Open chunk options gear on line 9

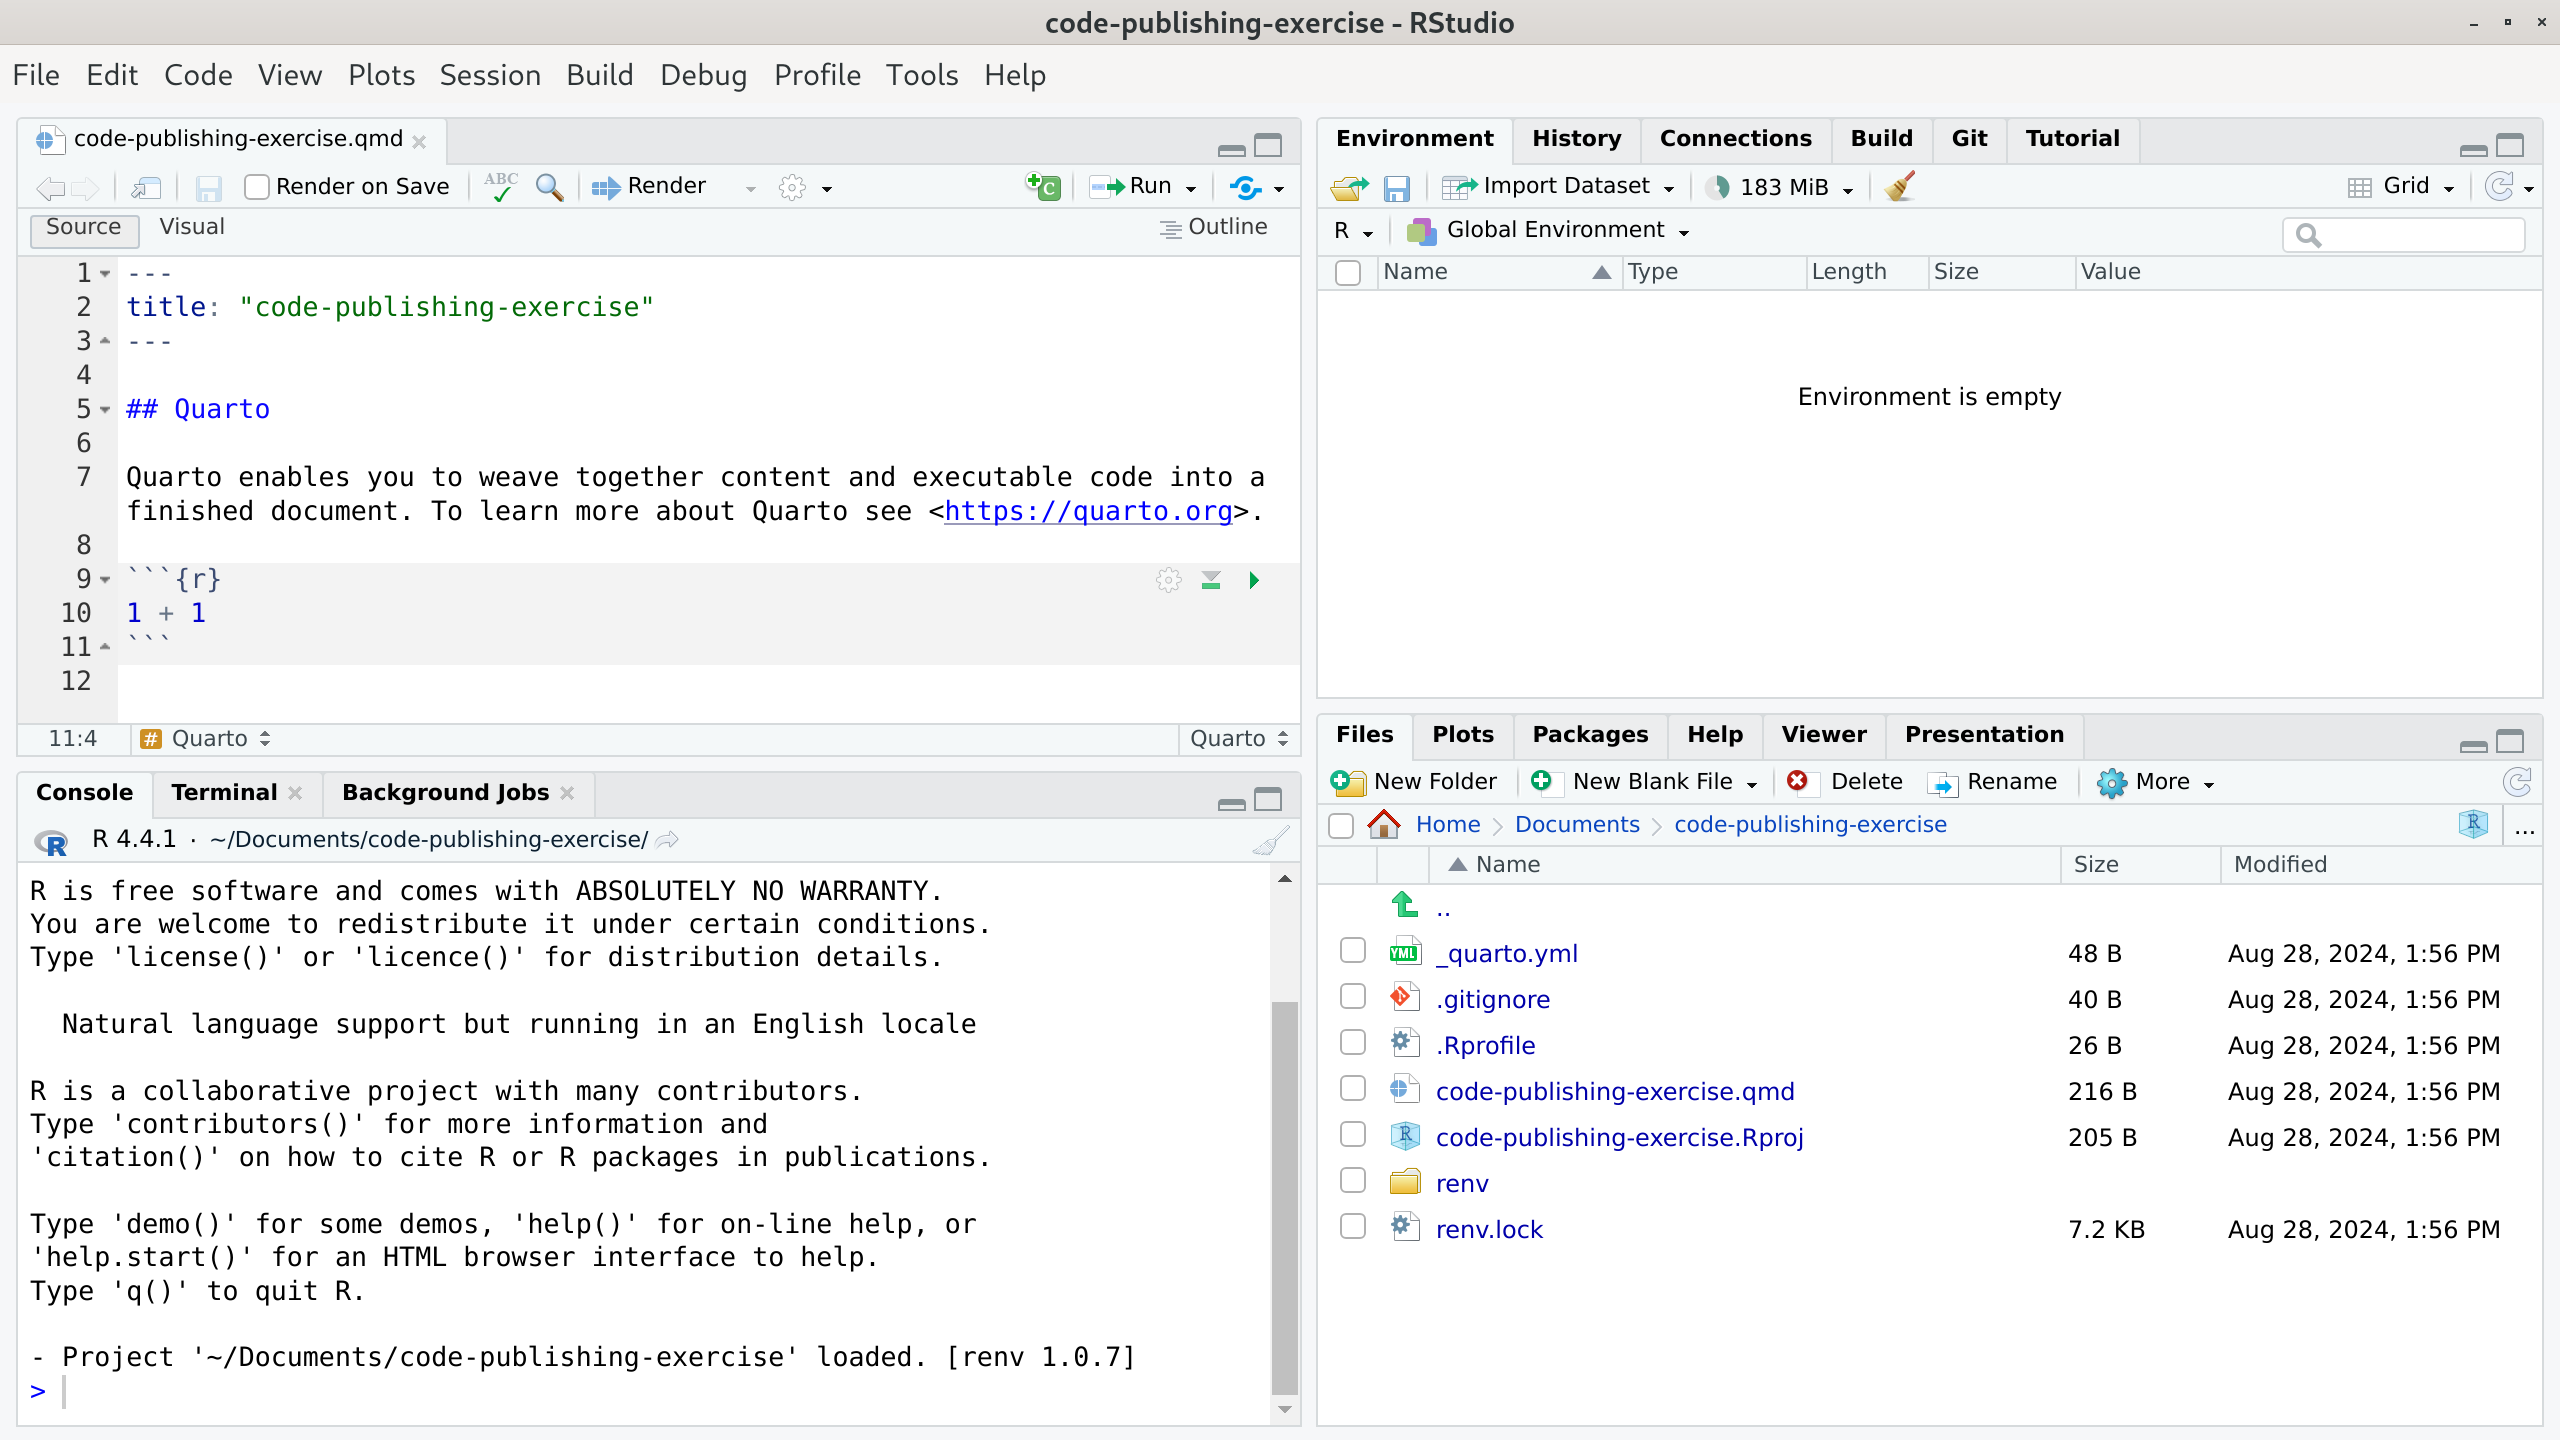[1168, 580]
